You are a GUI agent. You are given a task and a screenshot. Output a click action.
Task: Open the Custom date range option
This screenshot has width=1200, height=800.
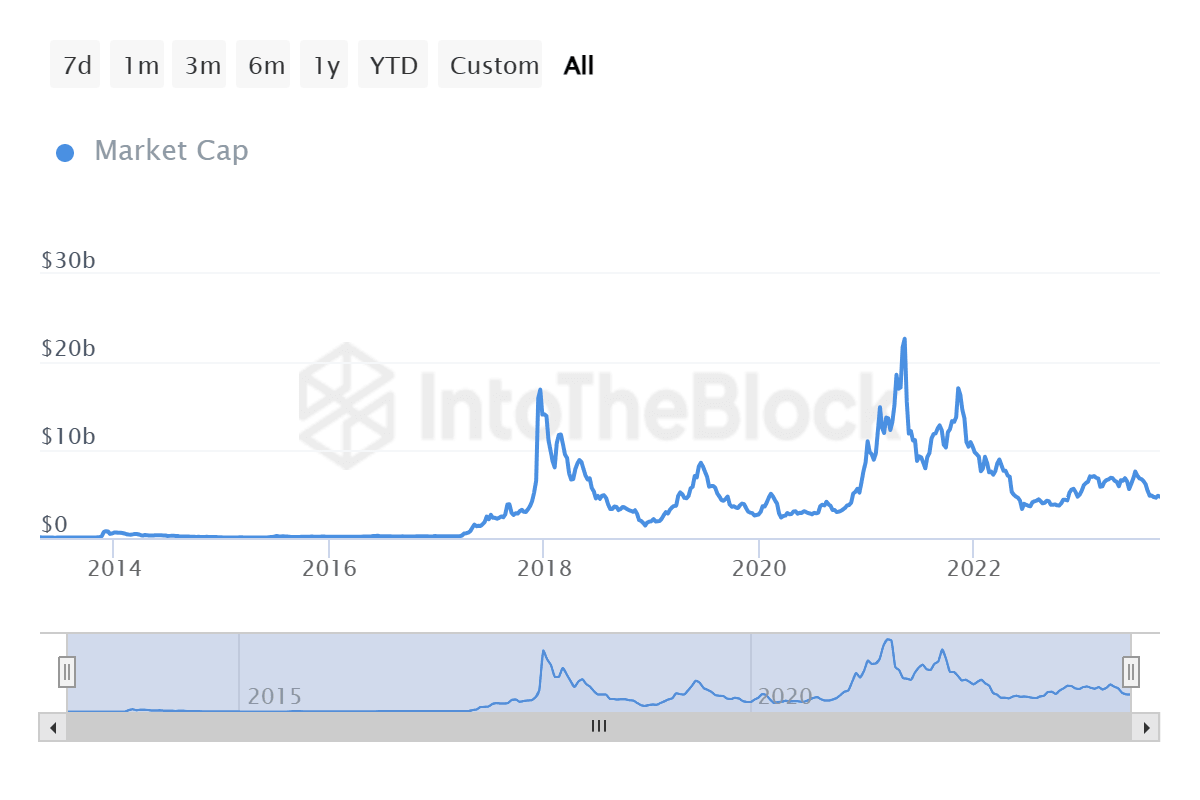pos(493,66)
